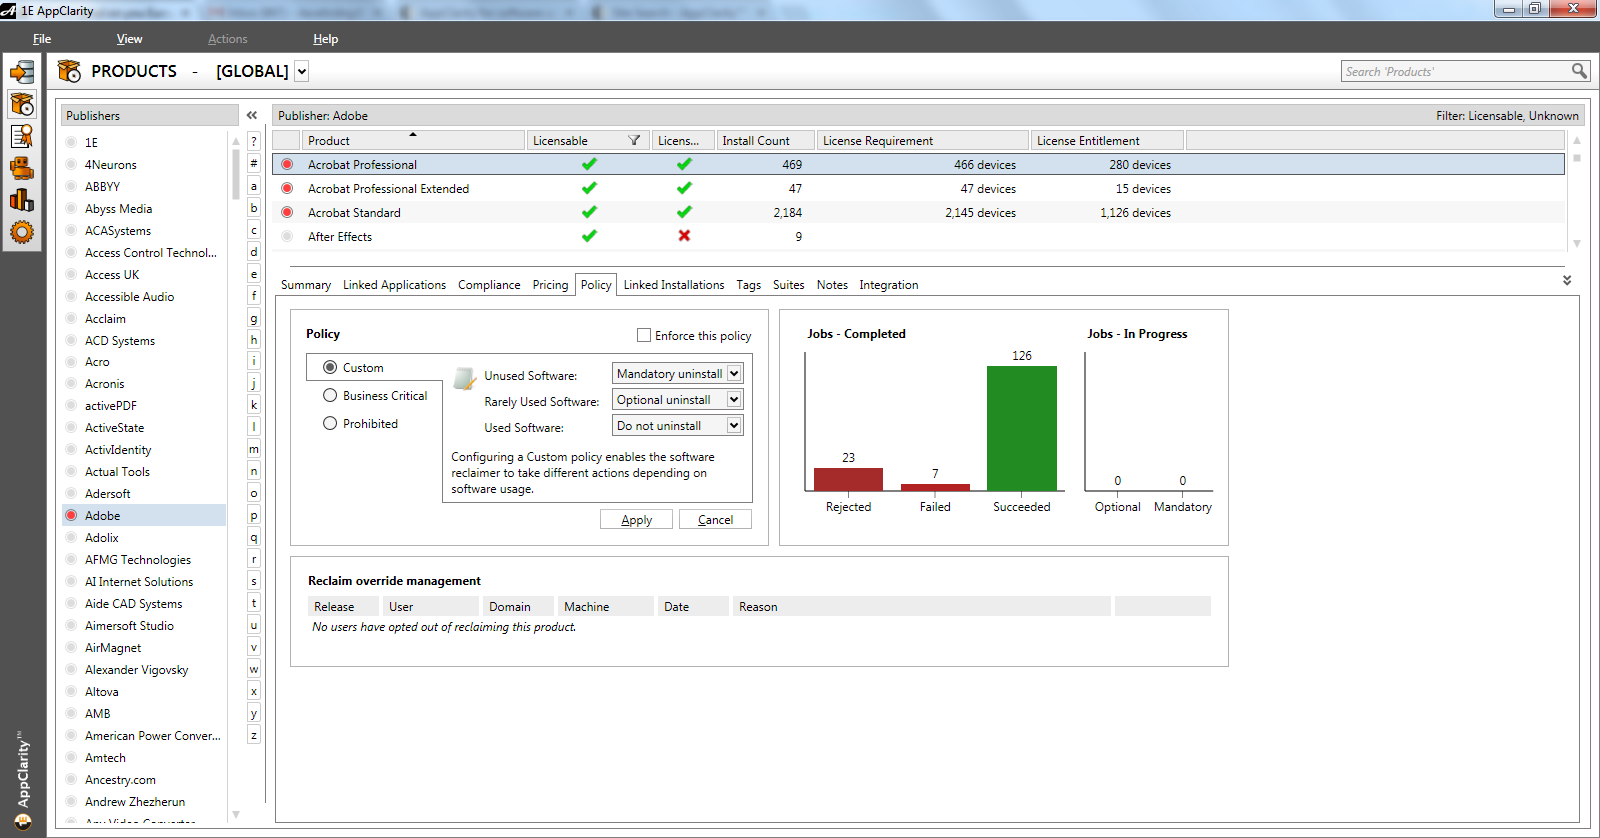Click the filter funnel in the Licensable column
The height and width of the screenshot is (838, 1600).
(634, 141)
